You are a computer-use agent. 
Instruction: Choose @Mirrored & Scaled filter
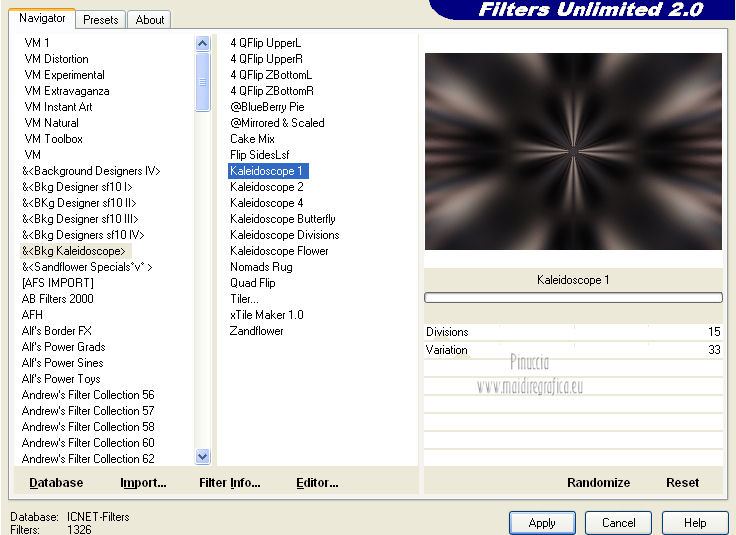[277, 122]
